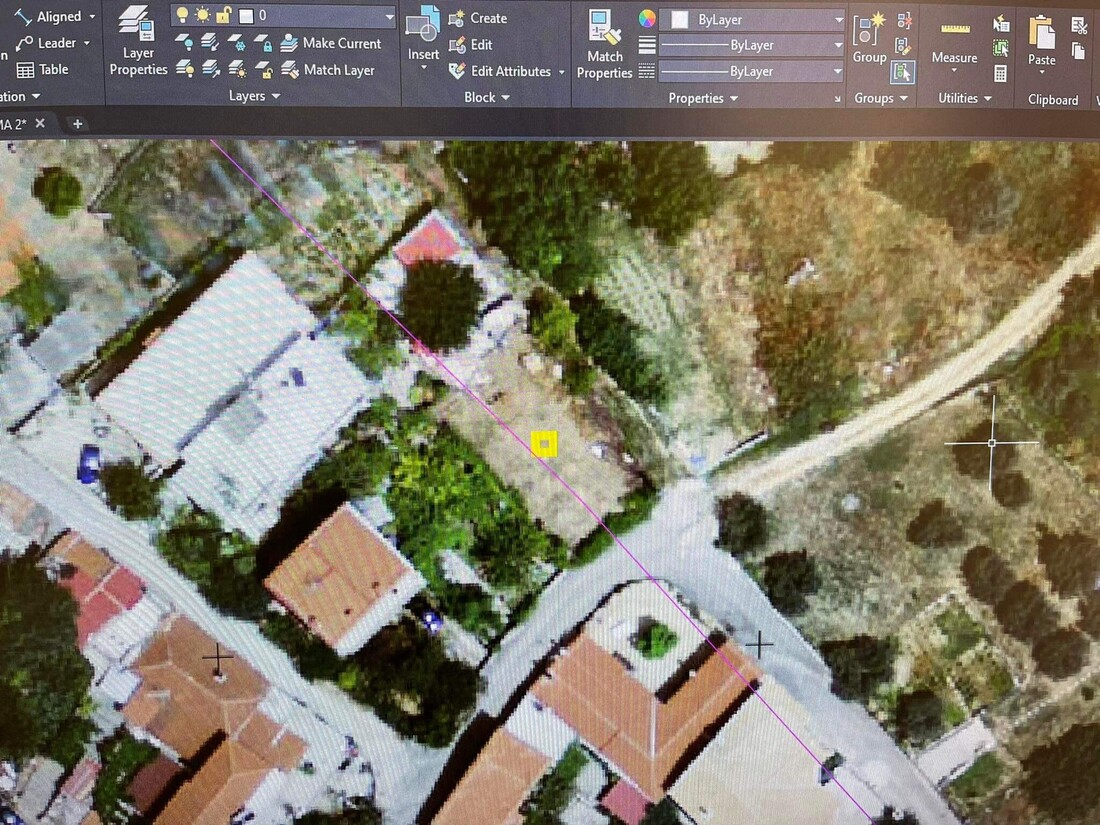The width and height of the screenshot is (1100, 825).
Task: Toggle the layer on/off lightbulb icon
Action: click(x=183, y=15)
